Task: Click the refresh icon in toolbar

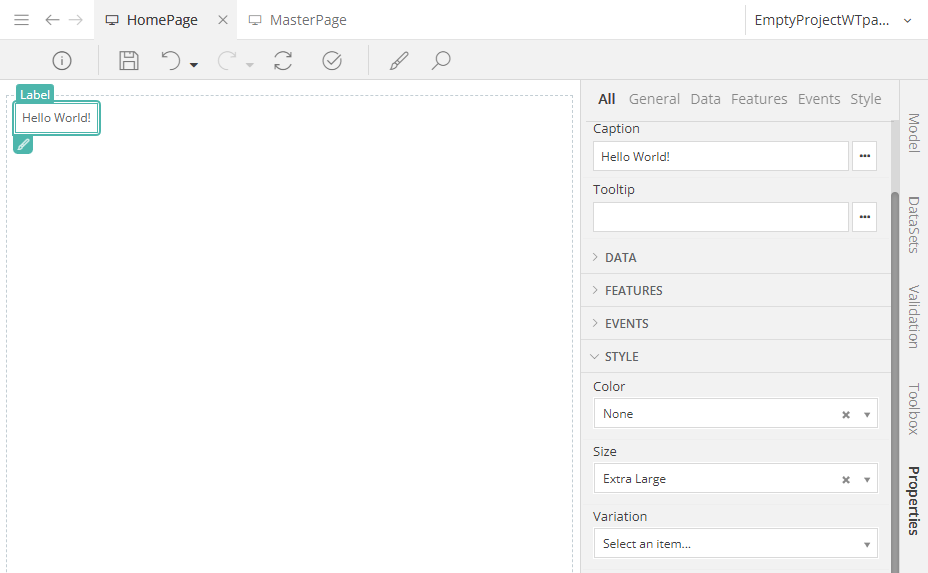Action: click(283, 61)
